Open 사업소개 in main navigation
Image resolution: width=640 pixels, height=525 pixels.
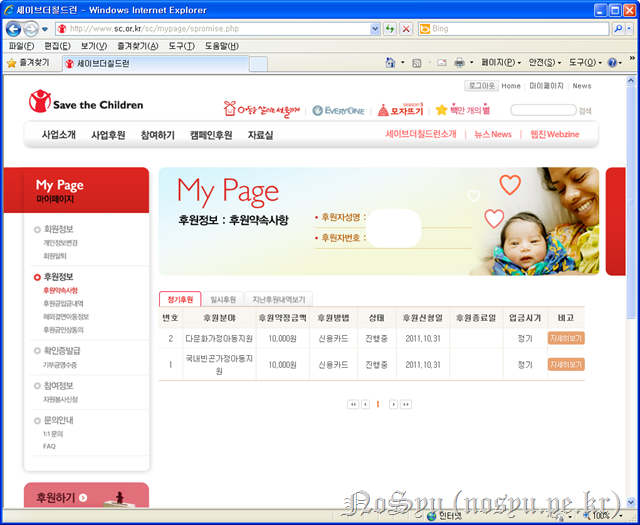[x=58, y=134]
